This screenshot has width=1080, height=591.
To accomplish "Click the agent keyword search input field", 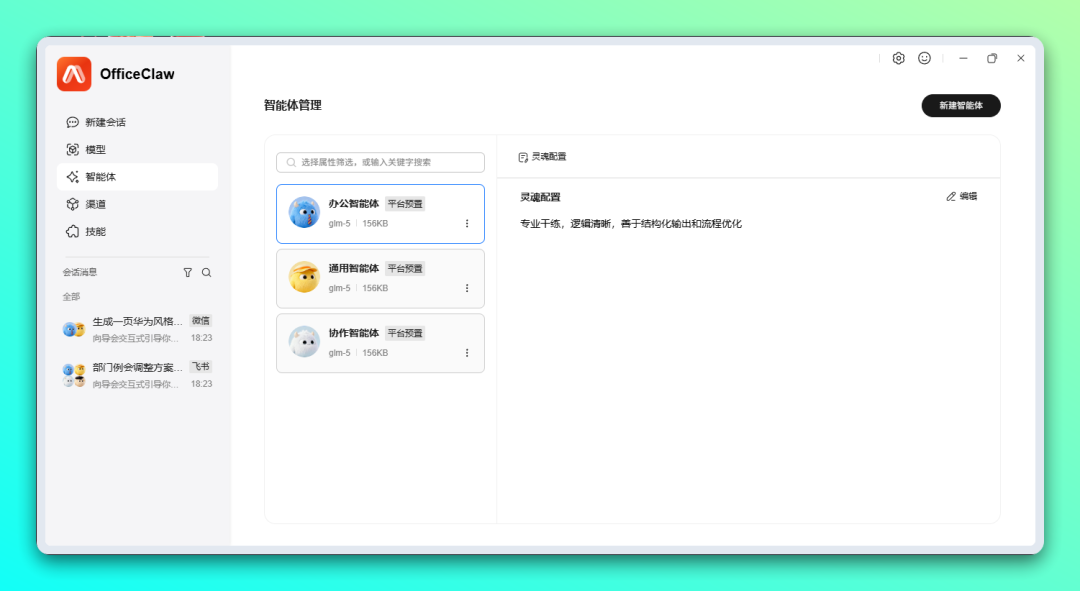I will (x=380, y=162).
